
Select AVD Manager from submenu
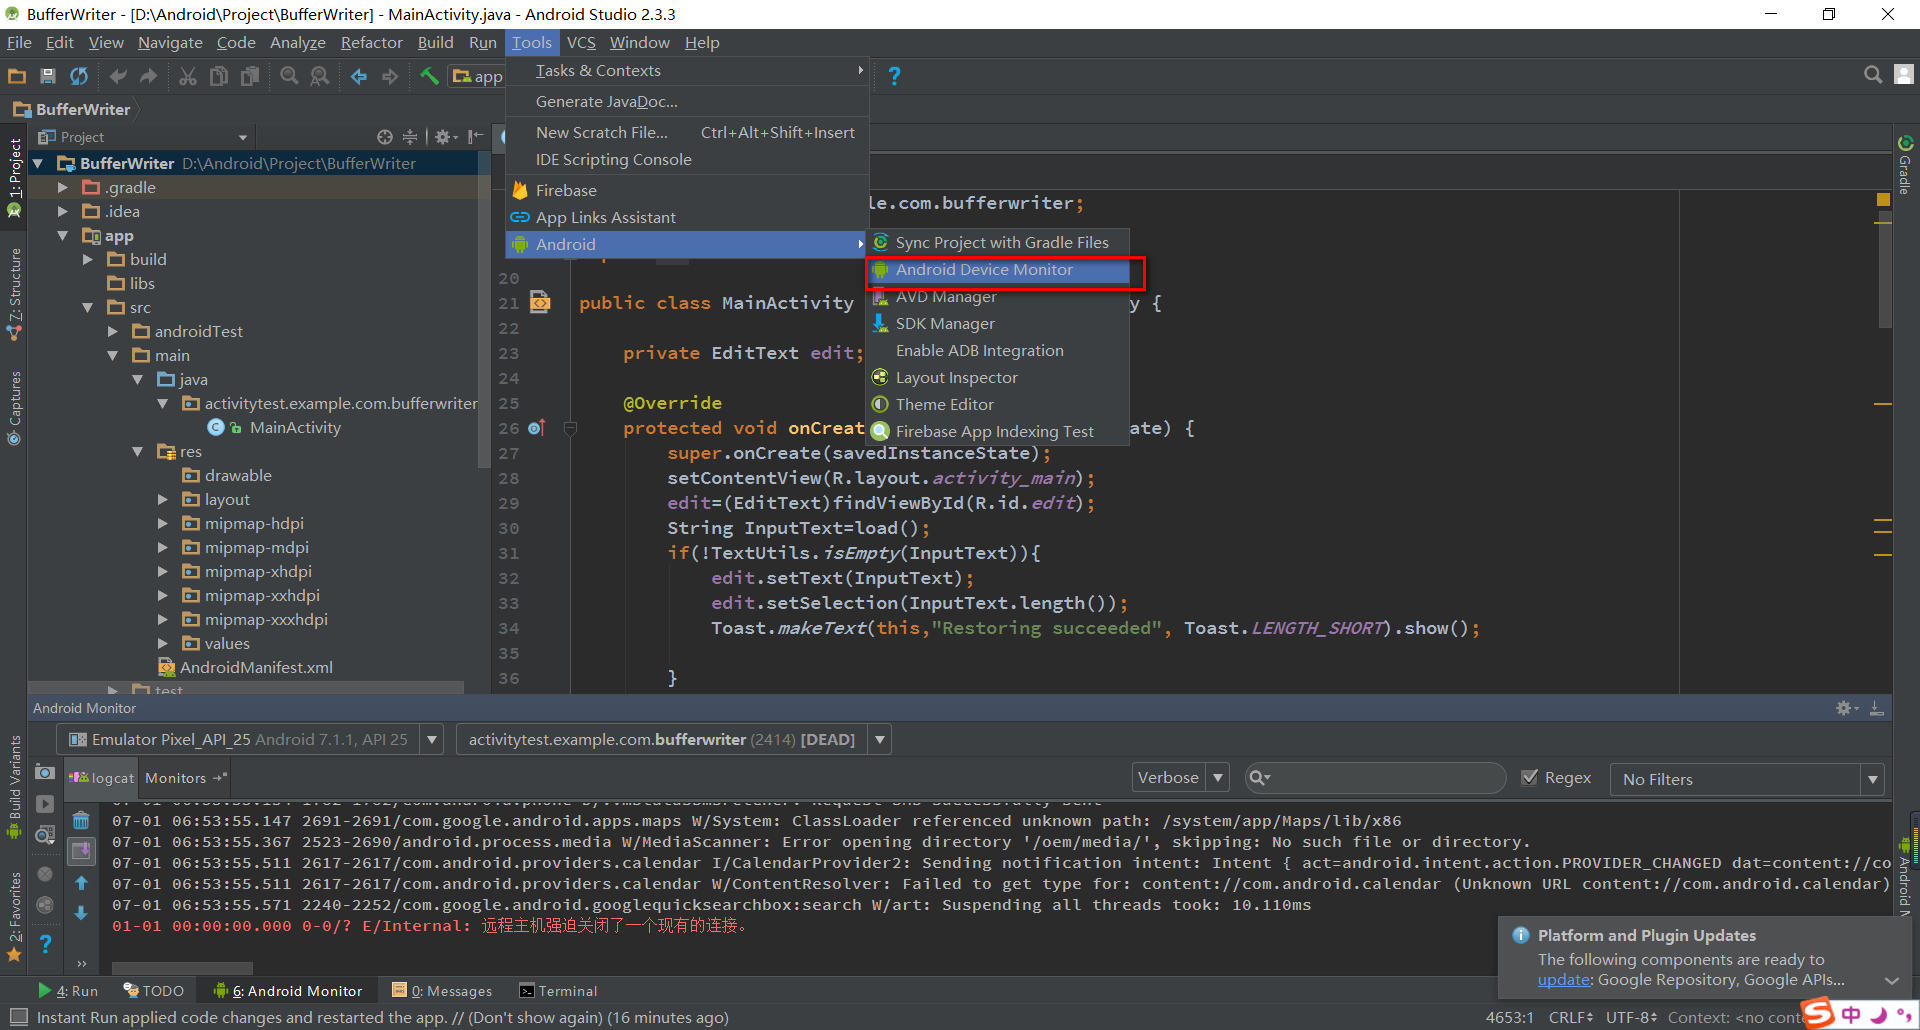(998, 297)
